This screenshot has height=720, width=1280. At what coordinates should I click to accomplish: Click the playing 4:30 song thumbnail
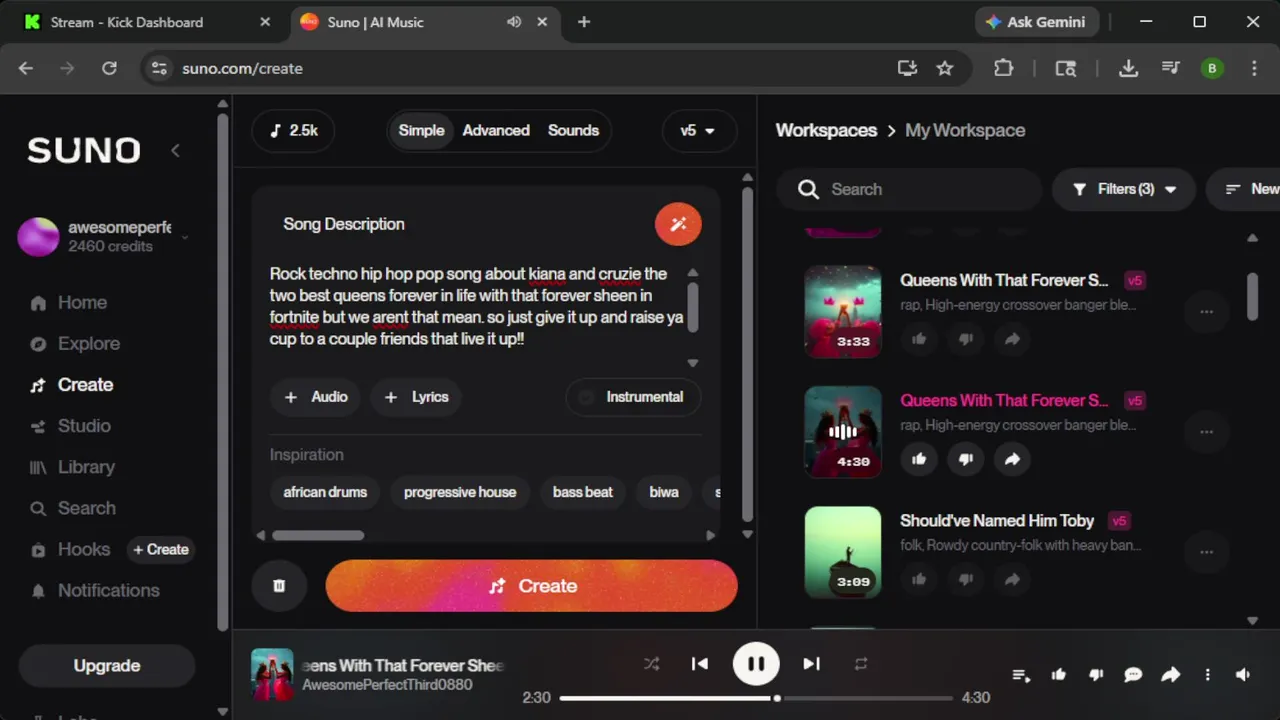[843, 431]
